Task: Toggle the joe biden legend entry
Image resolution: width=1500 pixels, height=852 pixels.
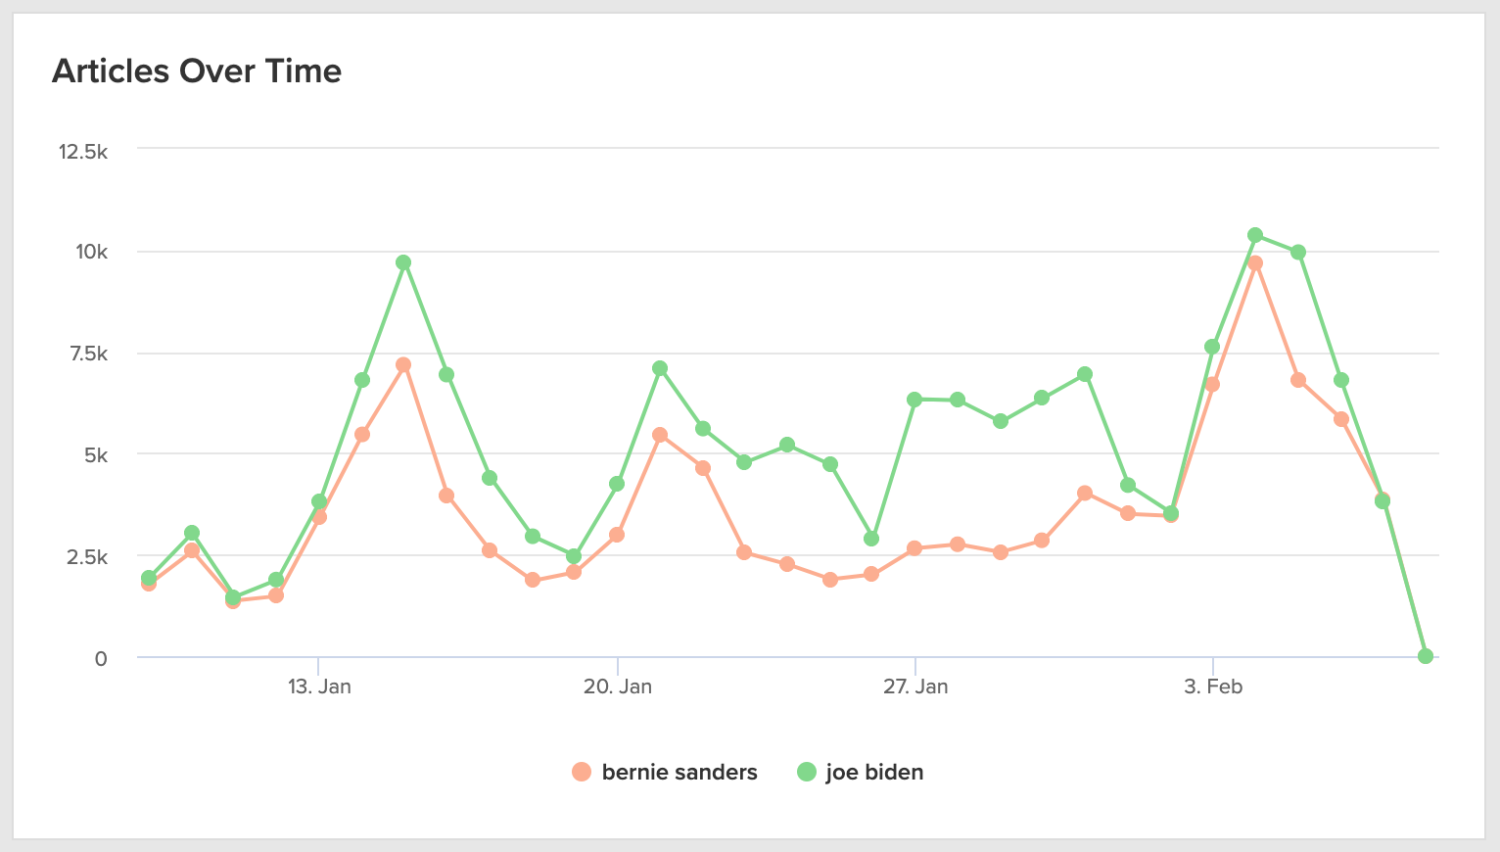Action: click(860, 772)
